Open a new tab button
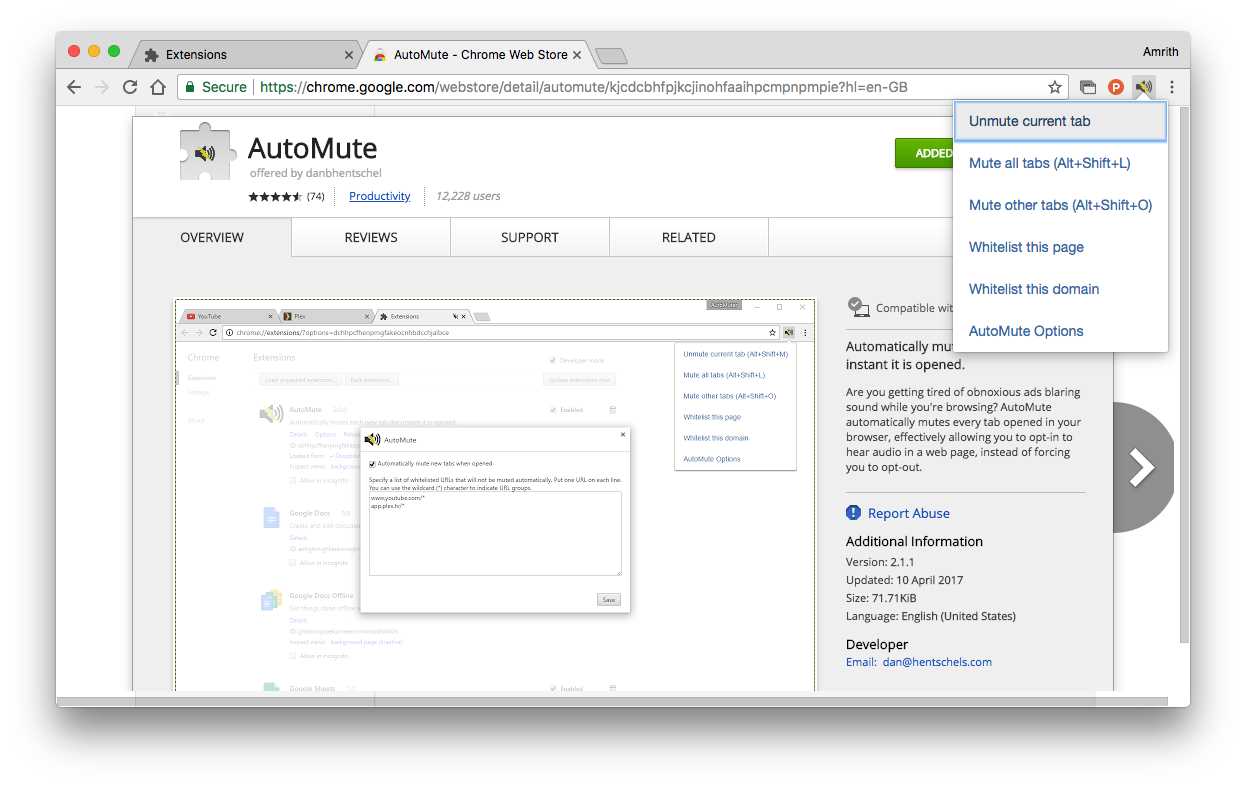Screen dimensions: 1246x787 point(610,55)
